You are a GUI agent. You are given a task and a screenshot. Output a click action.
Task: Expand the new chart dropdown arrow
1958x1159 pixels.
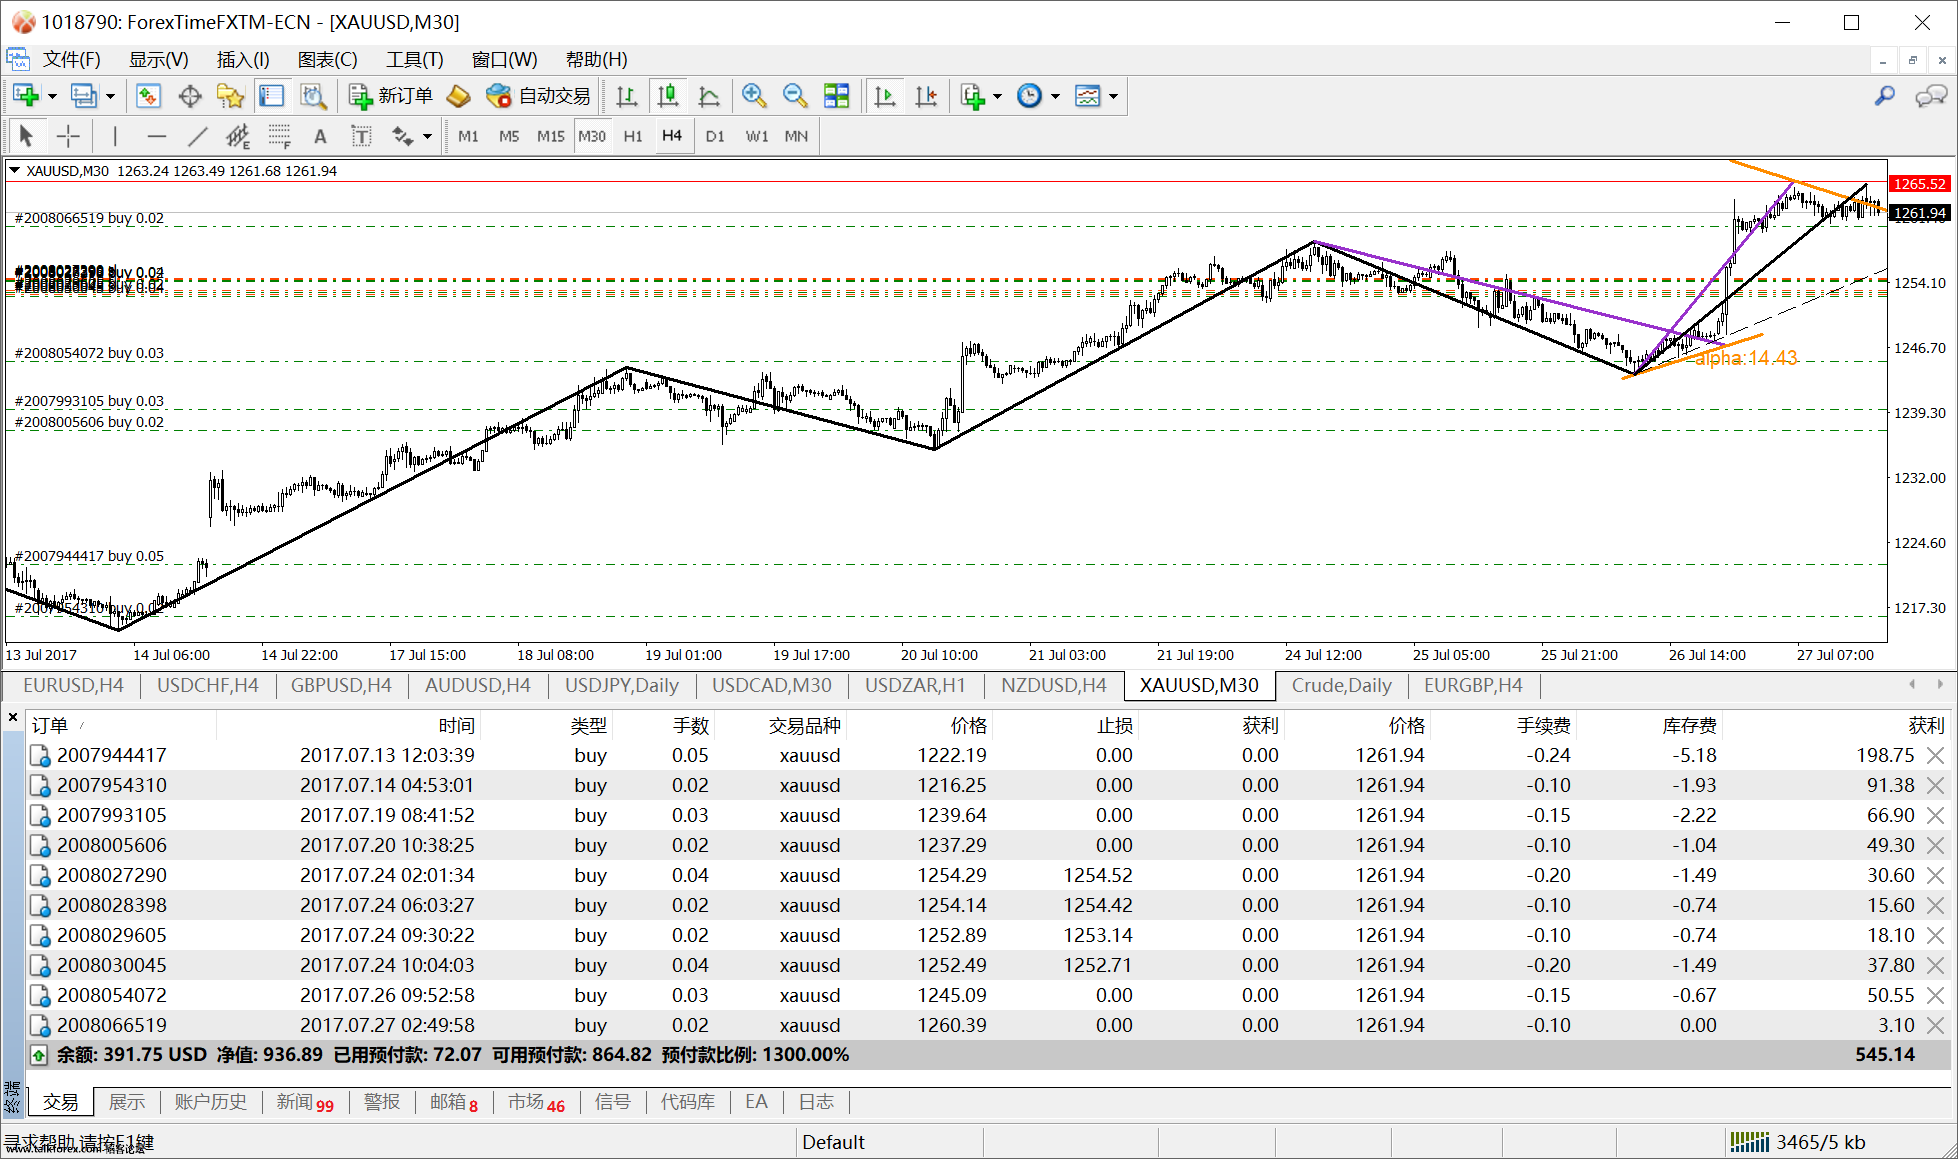(x=52, y=97)
